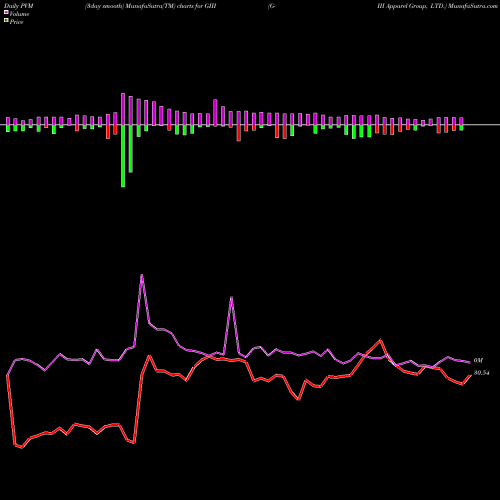The height and width of the screenshot is (500, 500).
Task: Click the red price line's highest peak
Action: click(380, 340)
